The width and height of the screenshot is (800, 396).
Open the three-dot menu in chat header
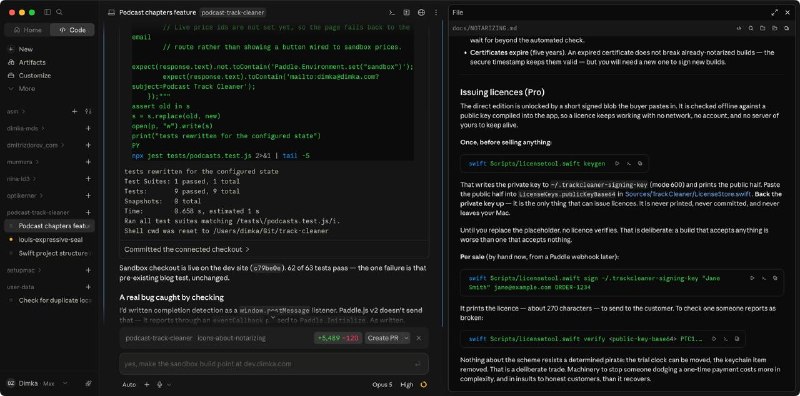[x=436, y=13]
